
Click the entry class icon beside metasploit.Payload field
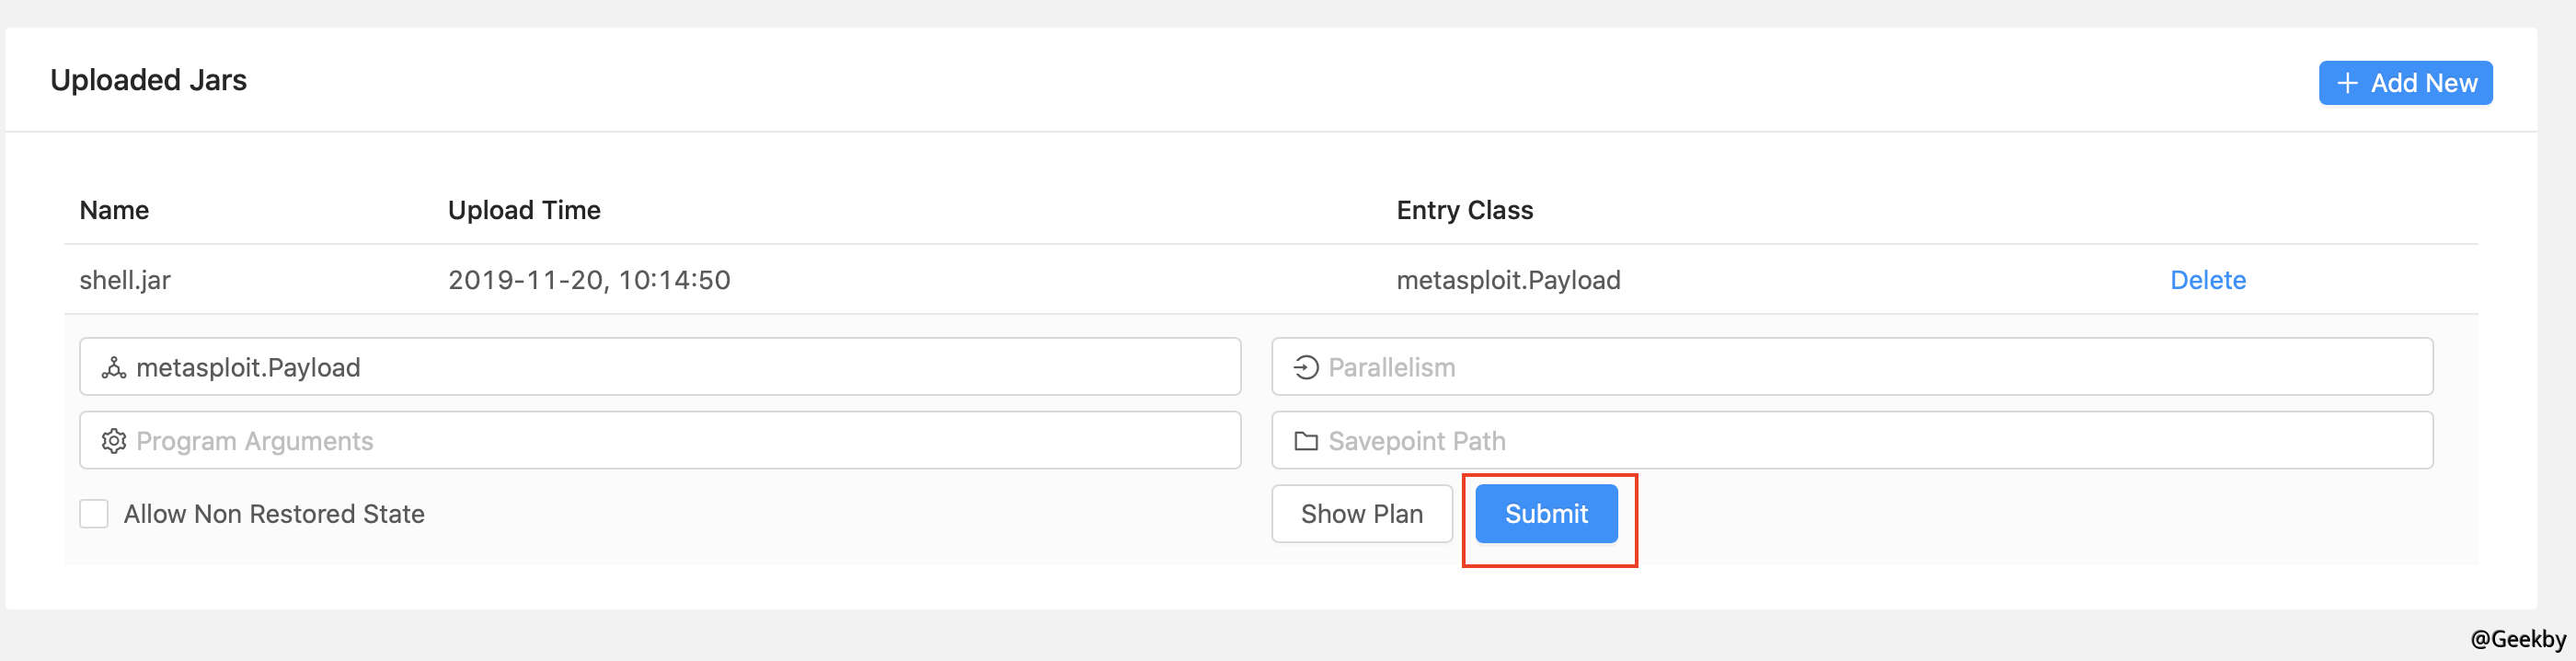(114, 368)
